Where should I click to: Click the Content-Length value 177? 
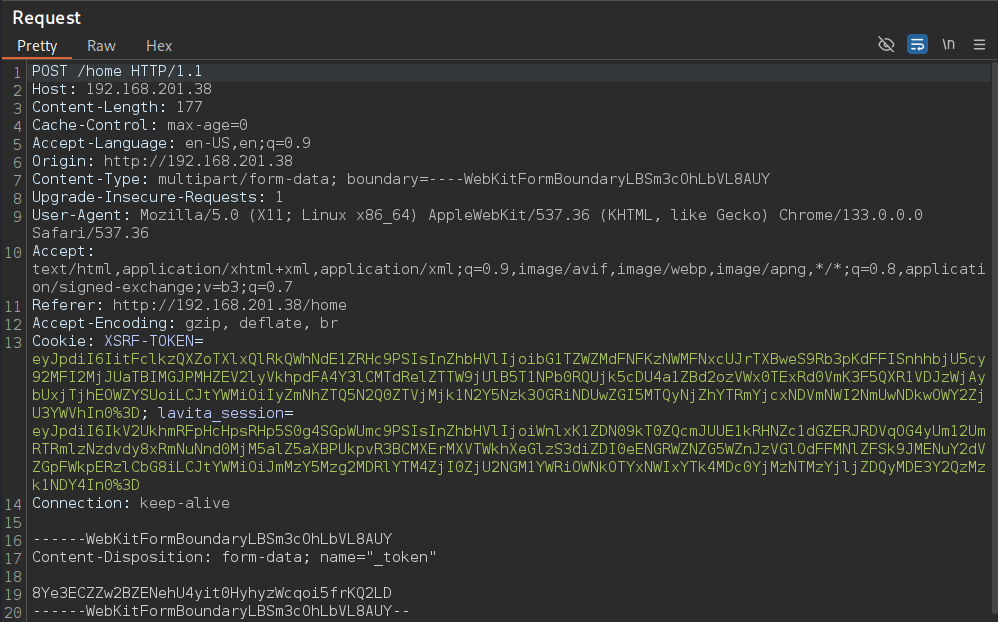190,107
